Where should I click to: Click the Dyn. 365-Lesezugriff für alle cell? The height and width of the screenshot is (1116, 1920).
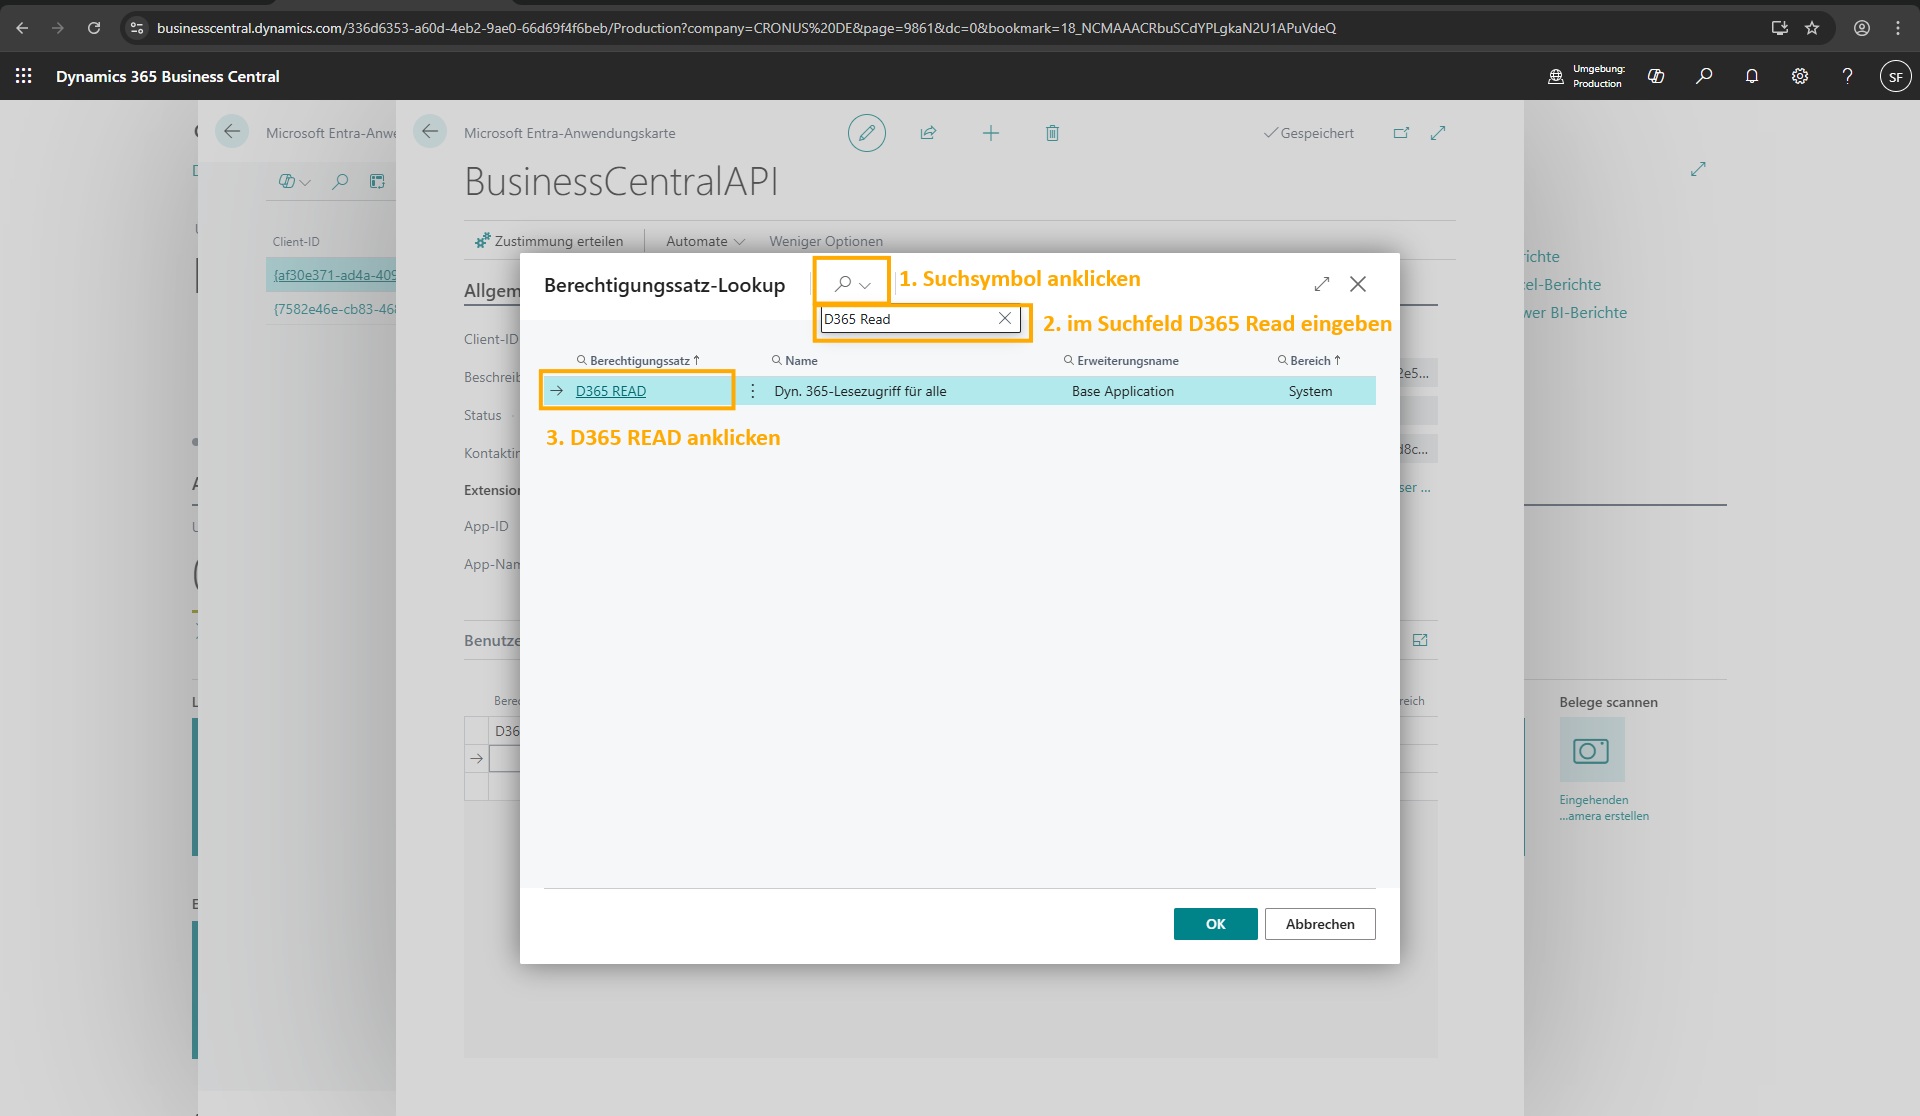coord(860,391)
